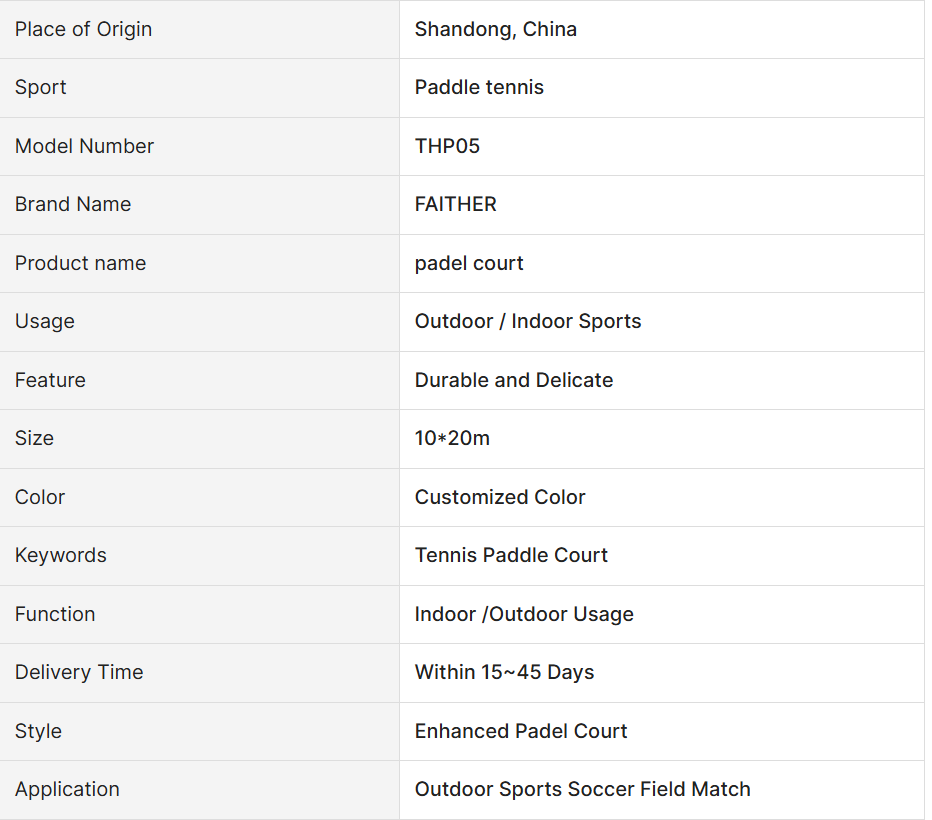
Task: Click the 'padel court' product name value
Action: [x=469, y=263]
